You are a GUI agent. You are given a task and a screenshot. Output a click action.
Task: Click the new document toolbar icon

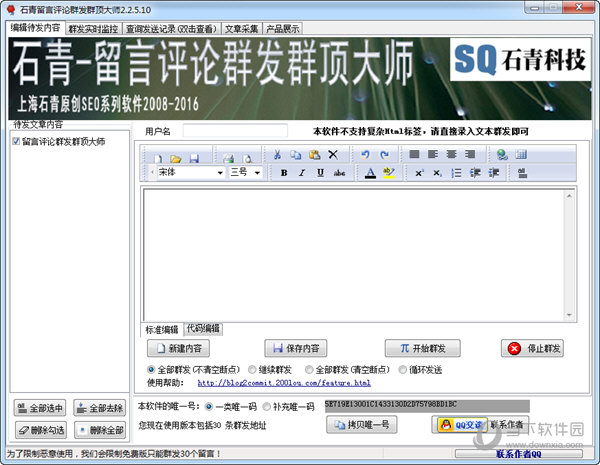click(158, 158)
